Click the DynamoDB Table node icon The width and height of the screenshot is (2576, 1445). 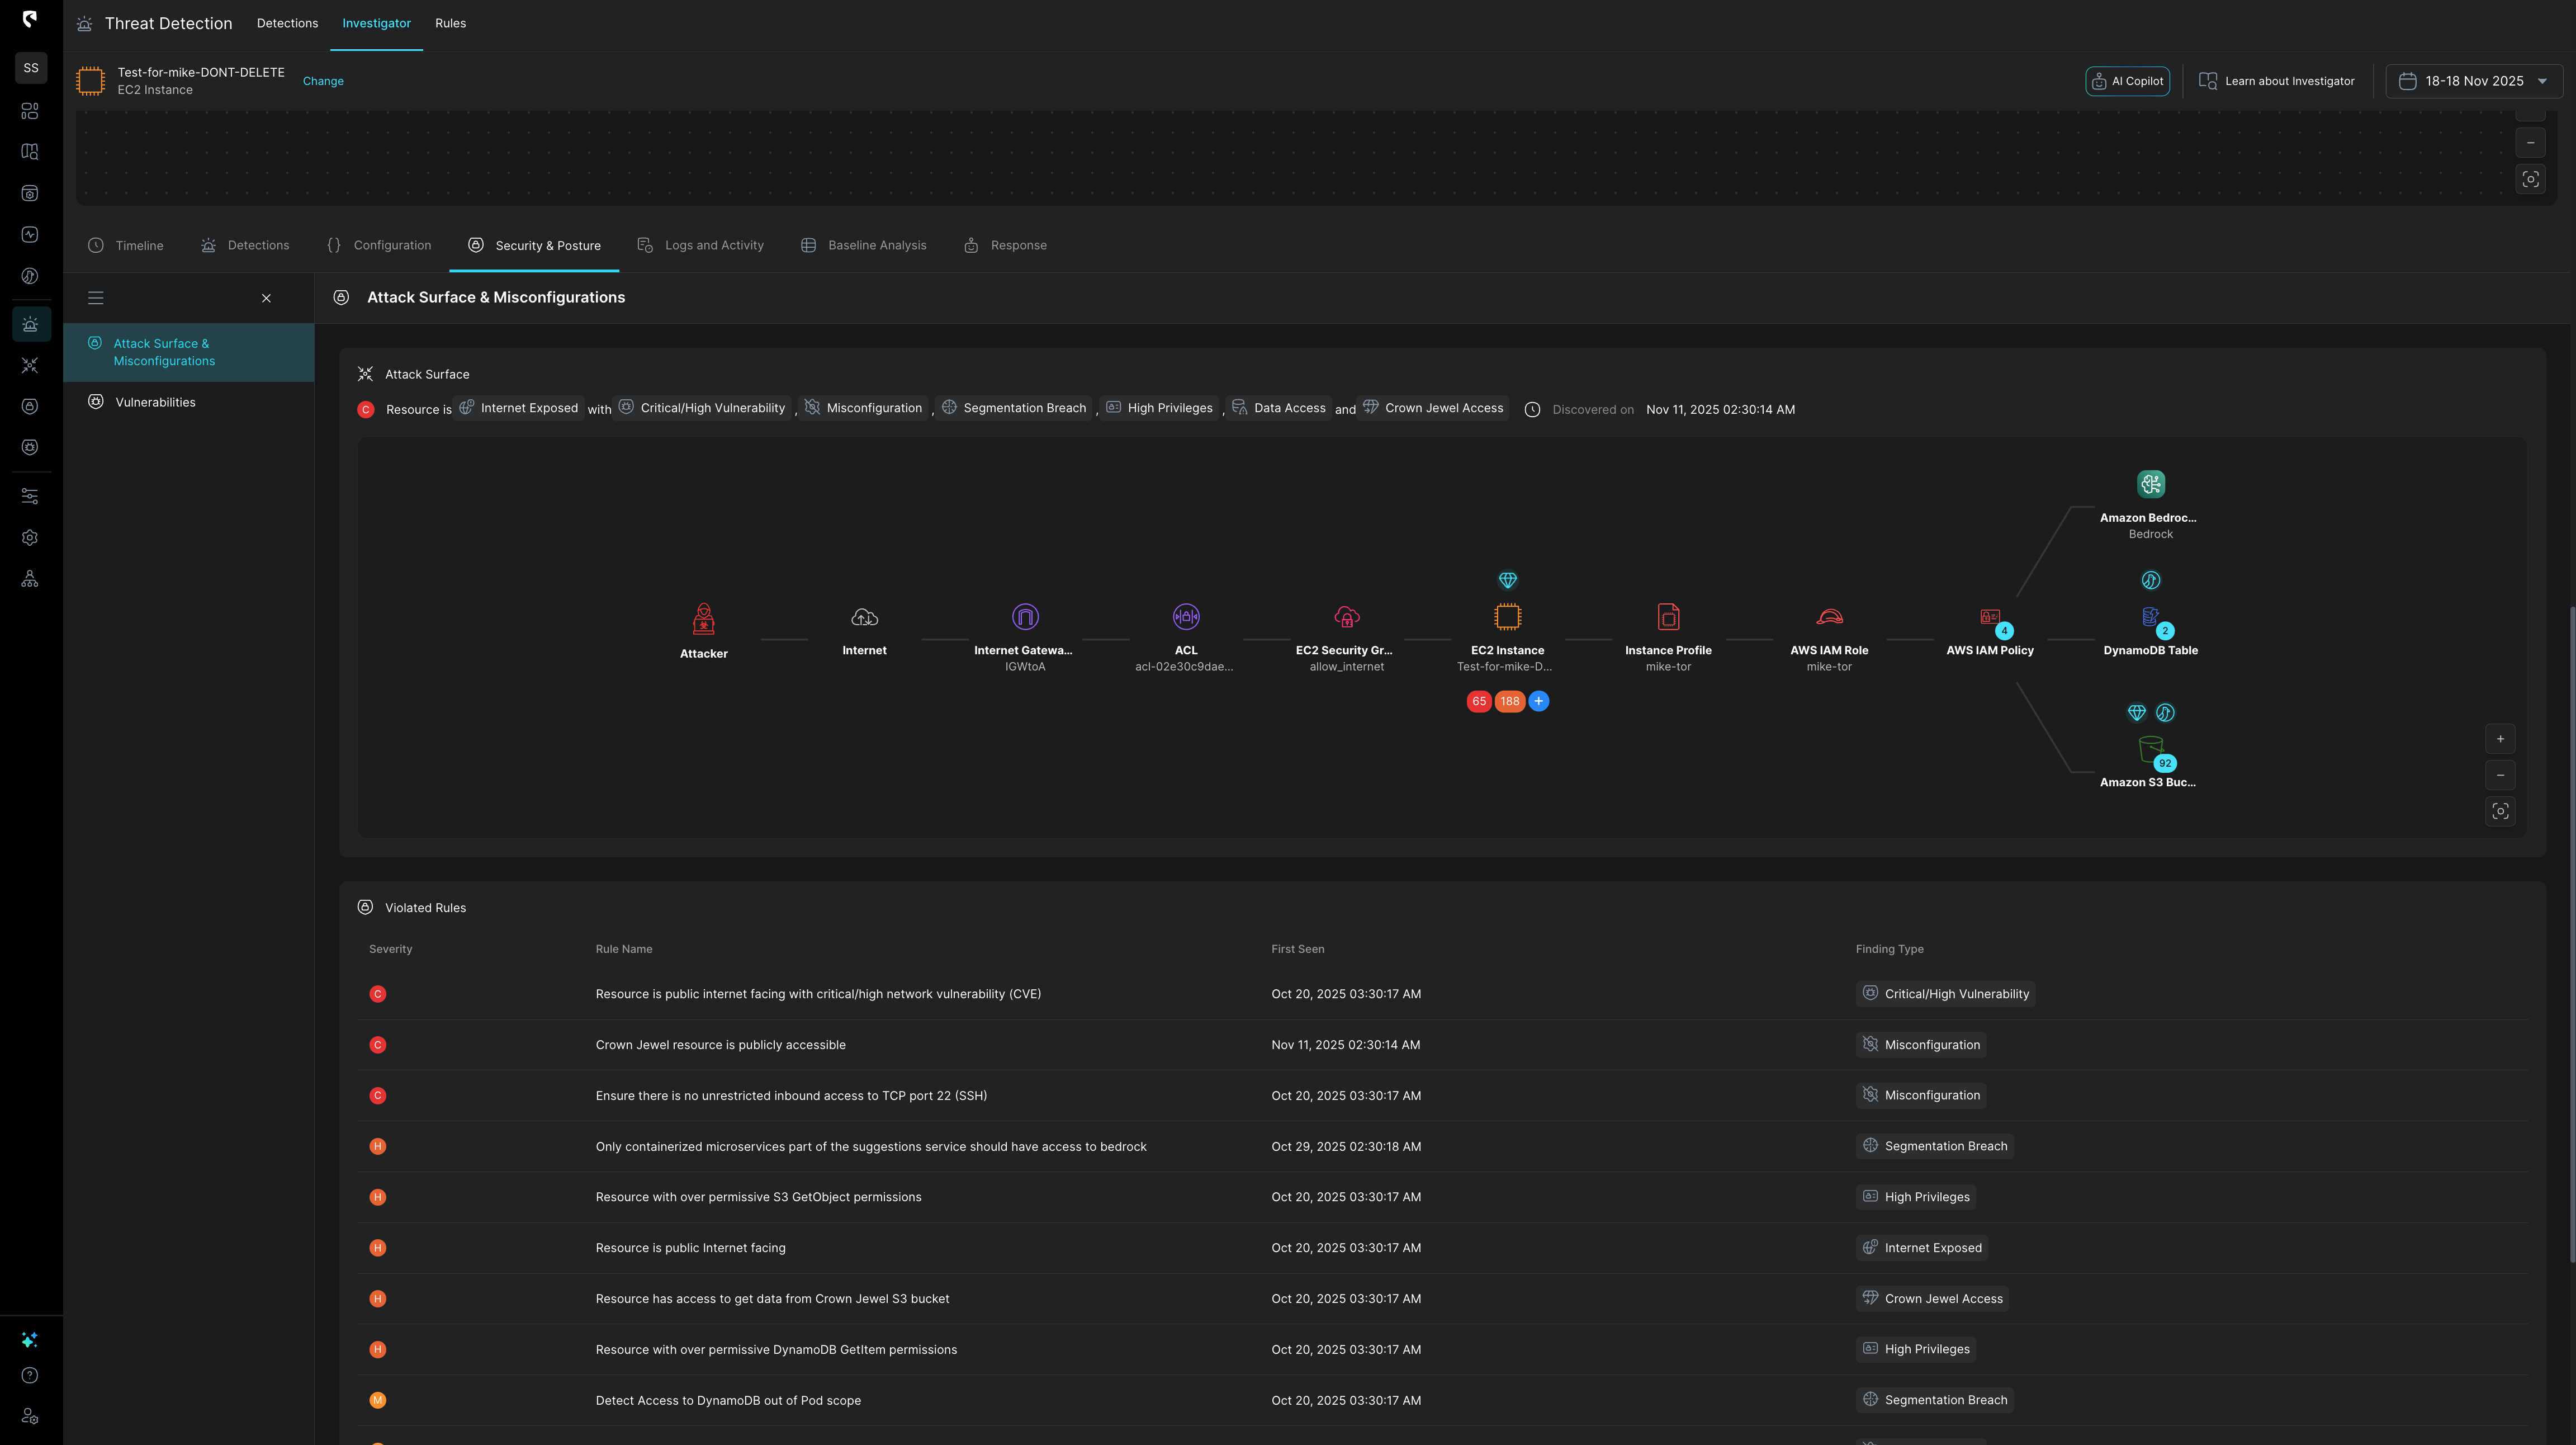[x=2150, y=617]
